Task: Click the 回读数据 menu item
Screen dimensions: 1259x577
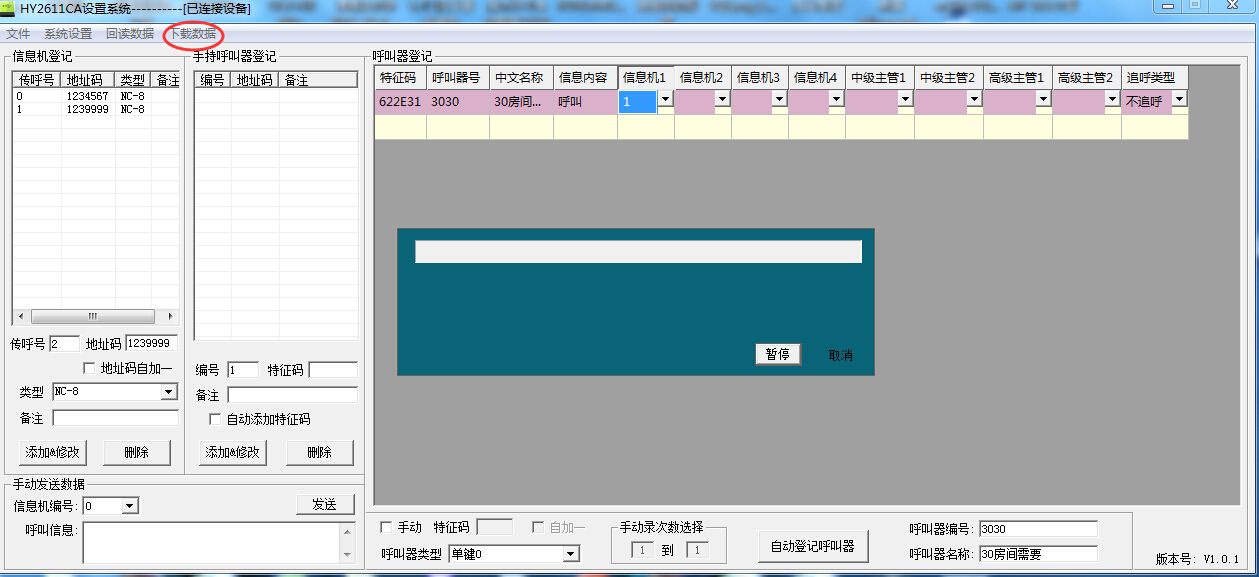Action: pos(129,34)
